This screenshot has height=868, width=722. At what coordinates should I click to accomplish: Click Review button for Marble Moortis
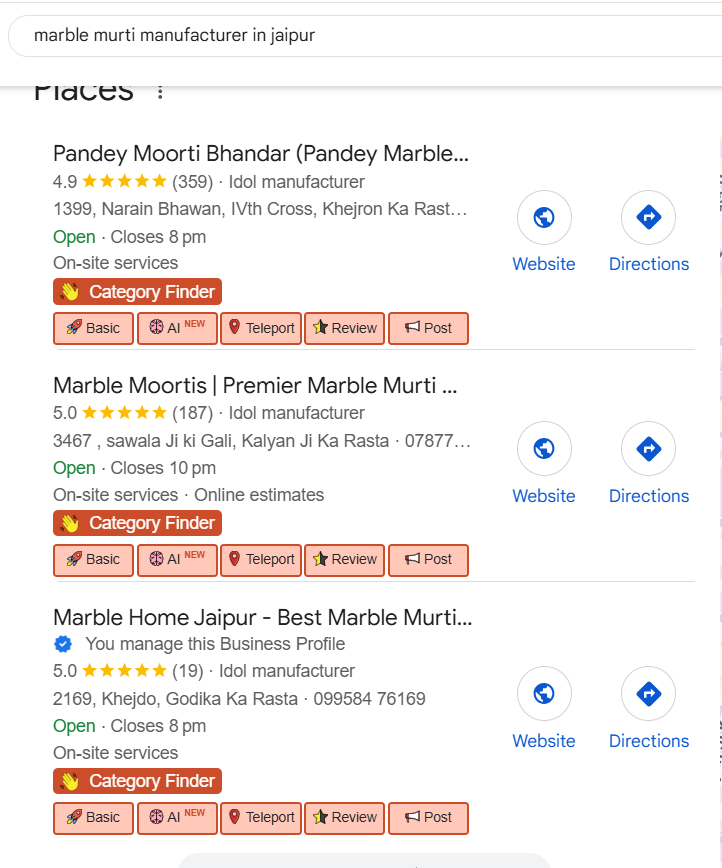344,560
